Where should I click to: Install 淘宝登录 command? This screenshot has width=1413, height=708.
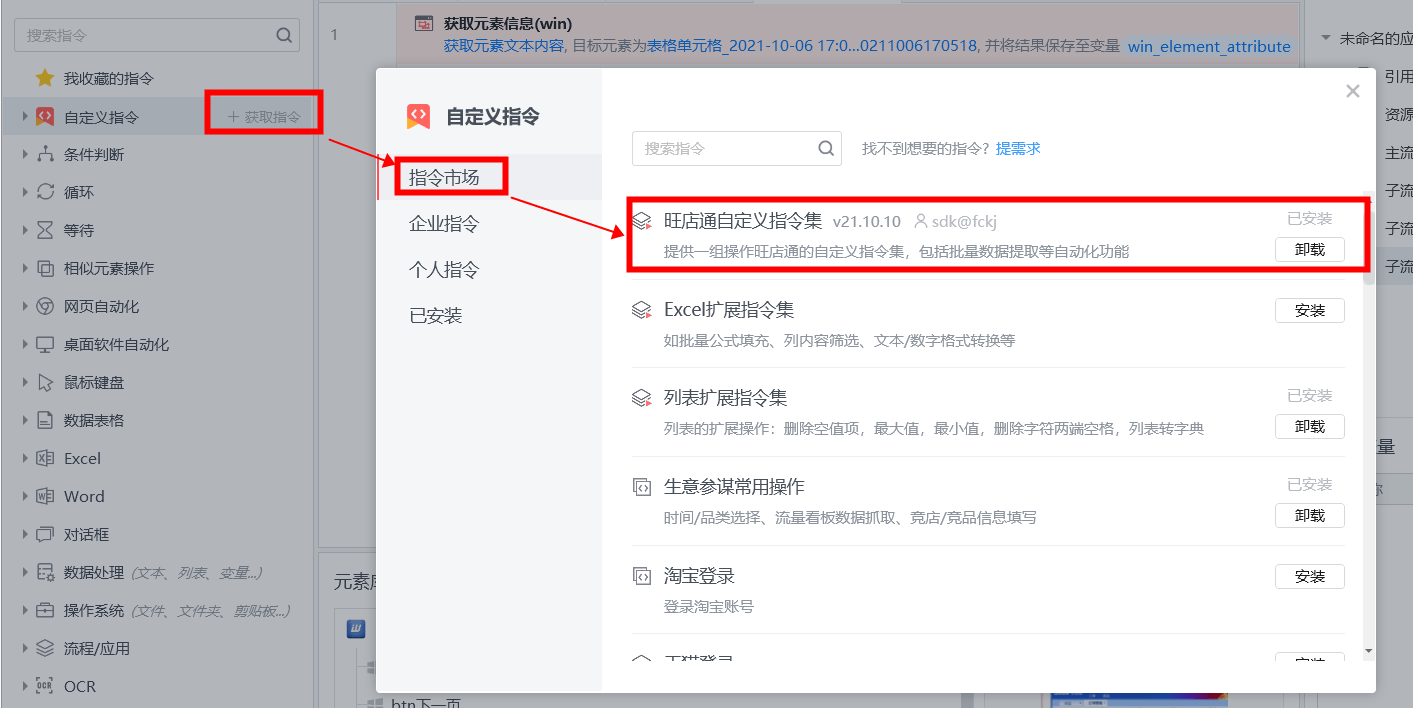point(1309,577)
